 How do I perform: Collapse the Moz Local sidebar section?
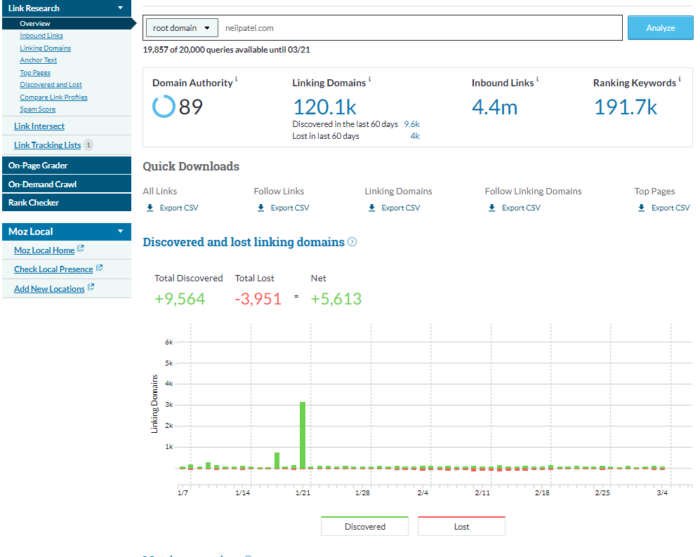pyautogui.click(x=121, y=231)
